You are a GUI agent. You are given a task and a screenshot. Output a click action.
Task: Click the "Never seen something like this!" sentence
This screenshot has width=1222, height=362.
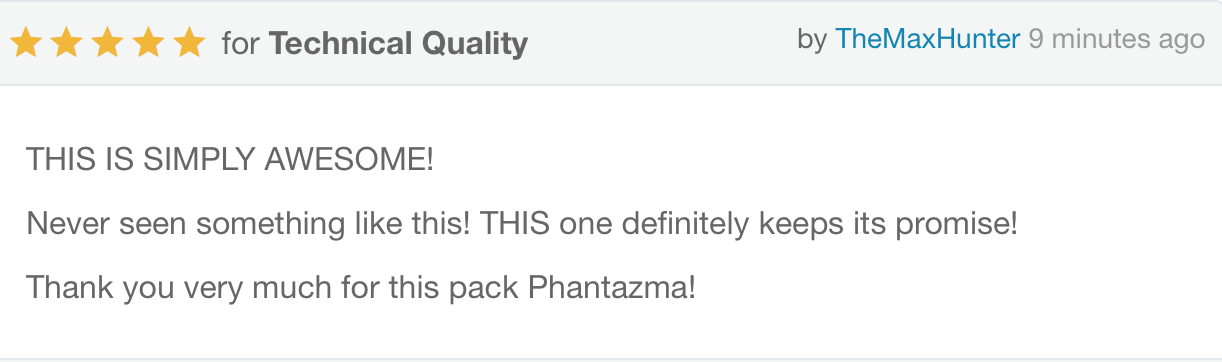[249, 224]
